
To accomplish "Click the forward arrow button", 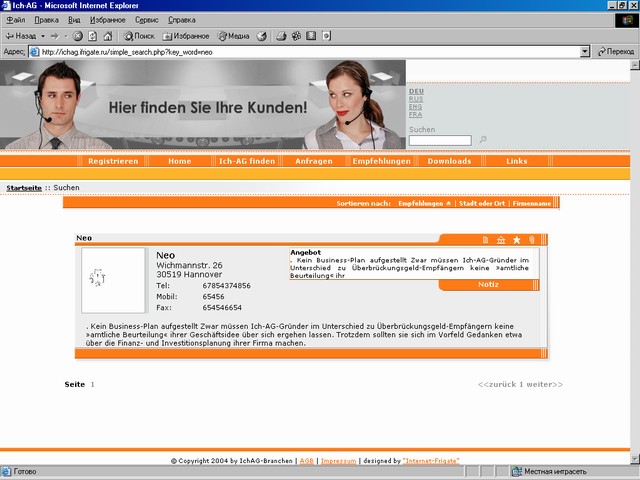I will pyautogui.click(x=54, y=36).
